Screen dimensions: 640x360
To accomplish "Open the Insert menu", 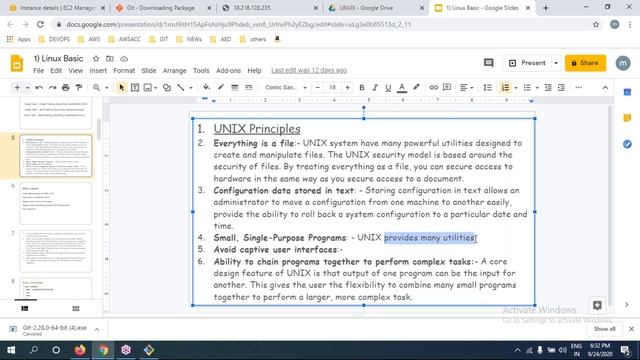I will pyautogui.click(x=98, y=71).
